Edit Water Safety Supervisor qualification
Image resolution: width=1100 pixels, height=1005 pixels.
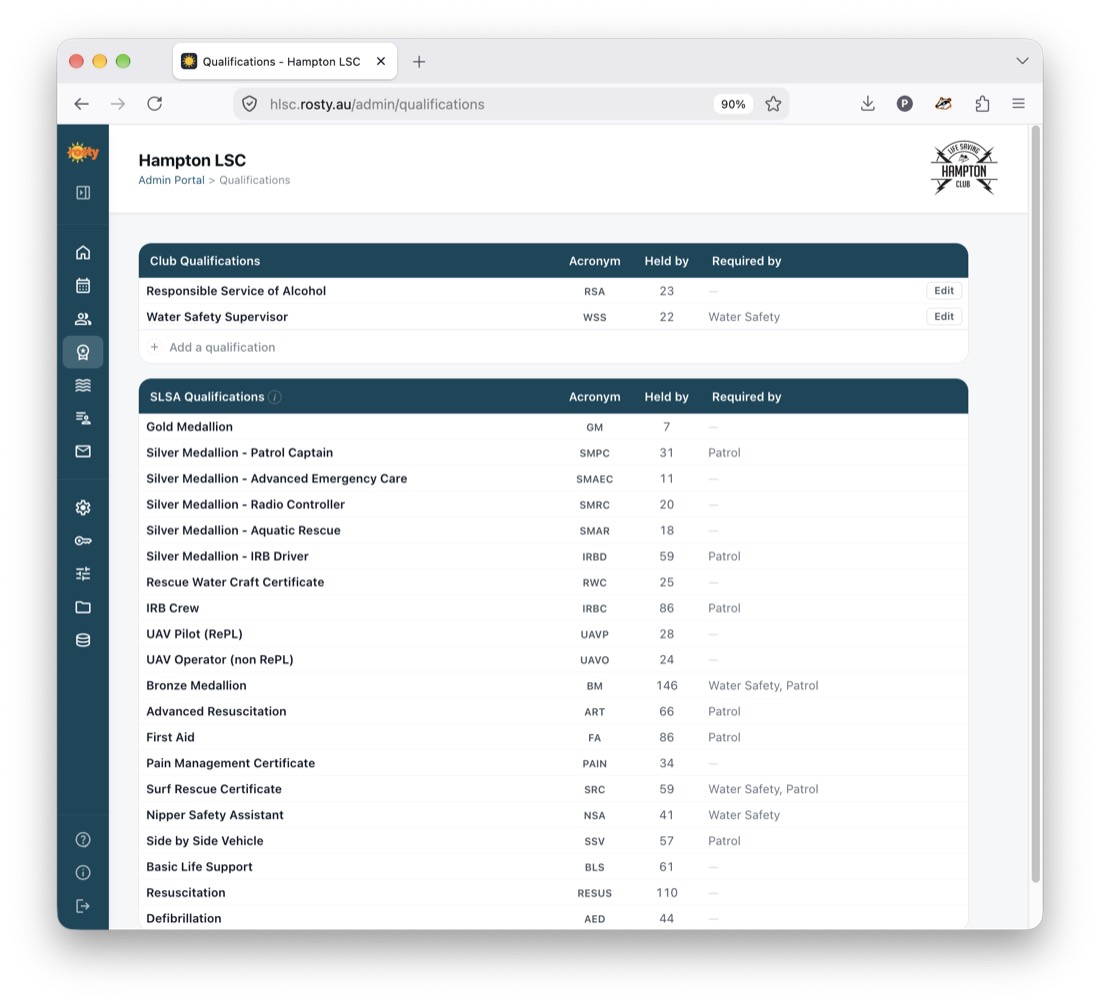(x=944, y=316)
